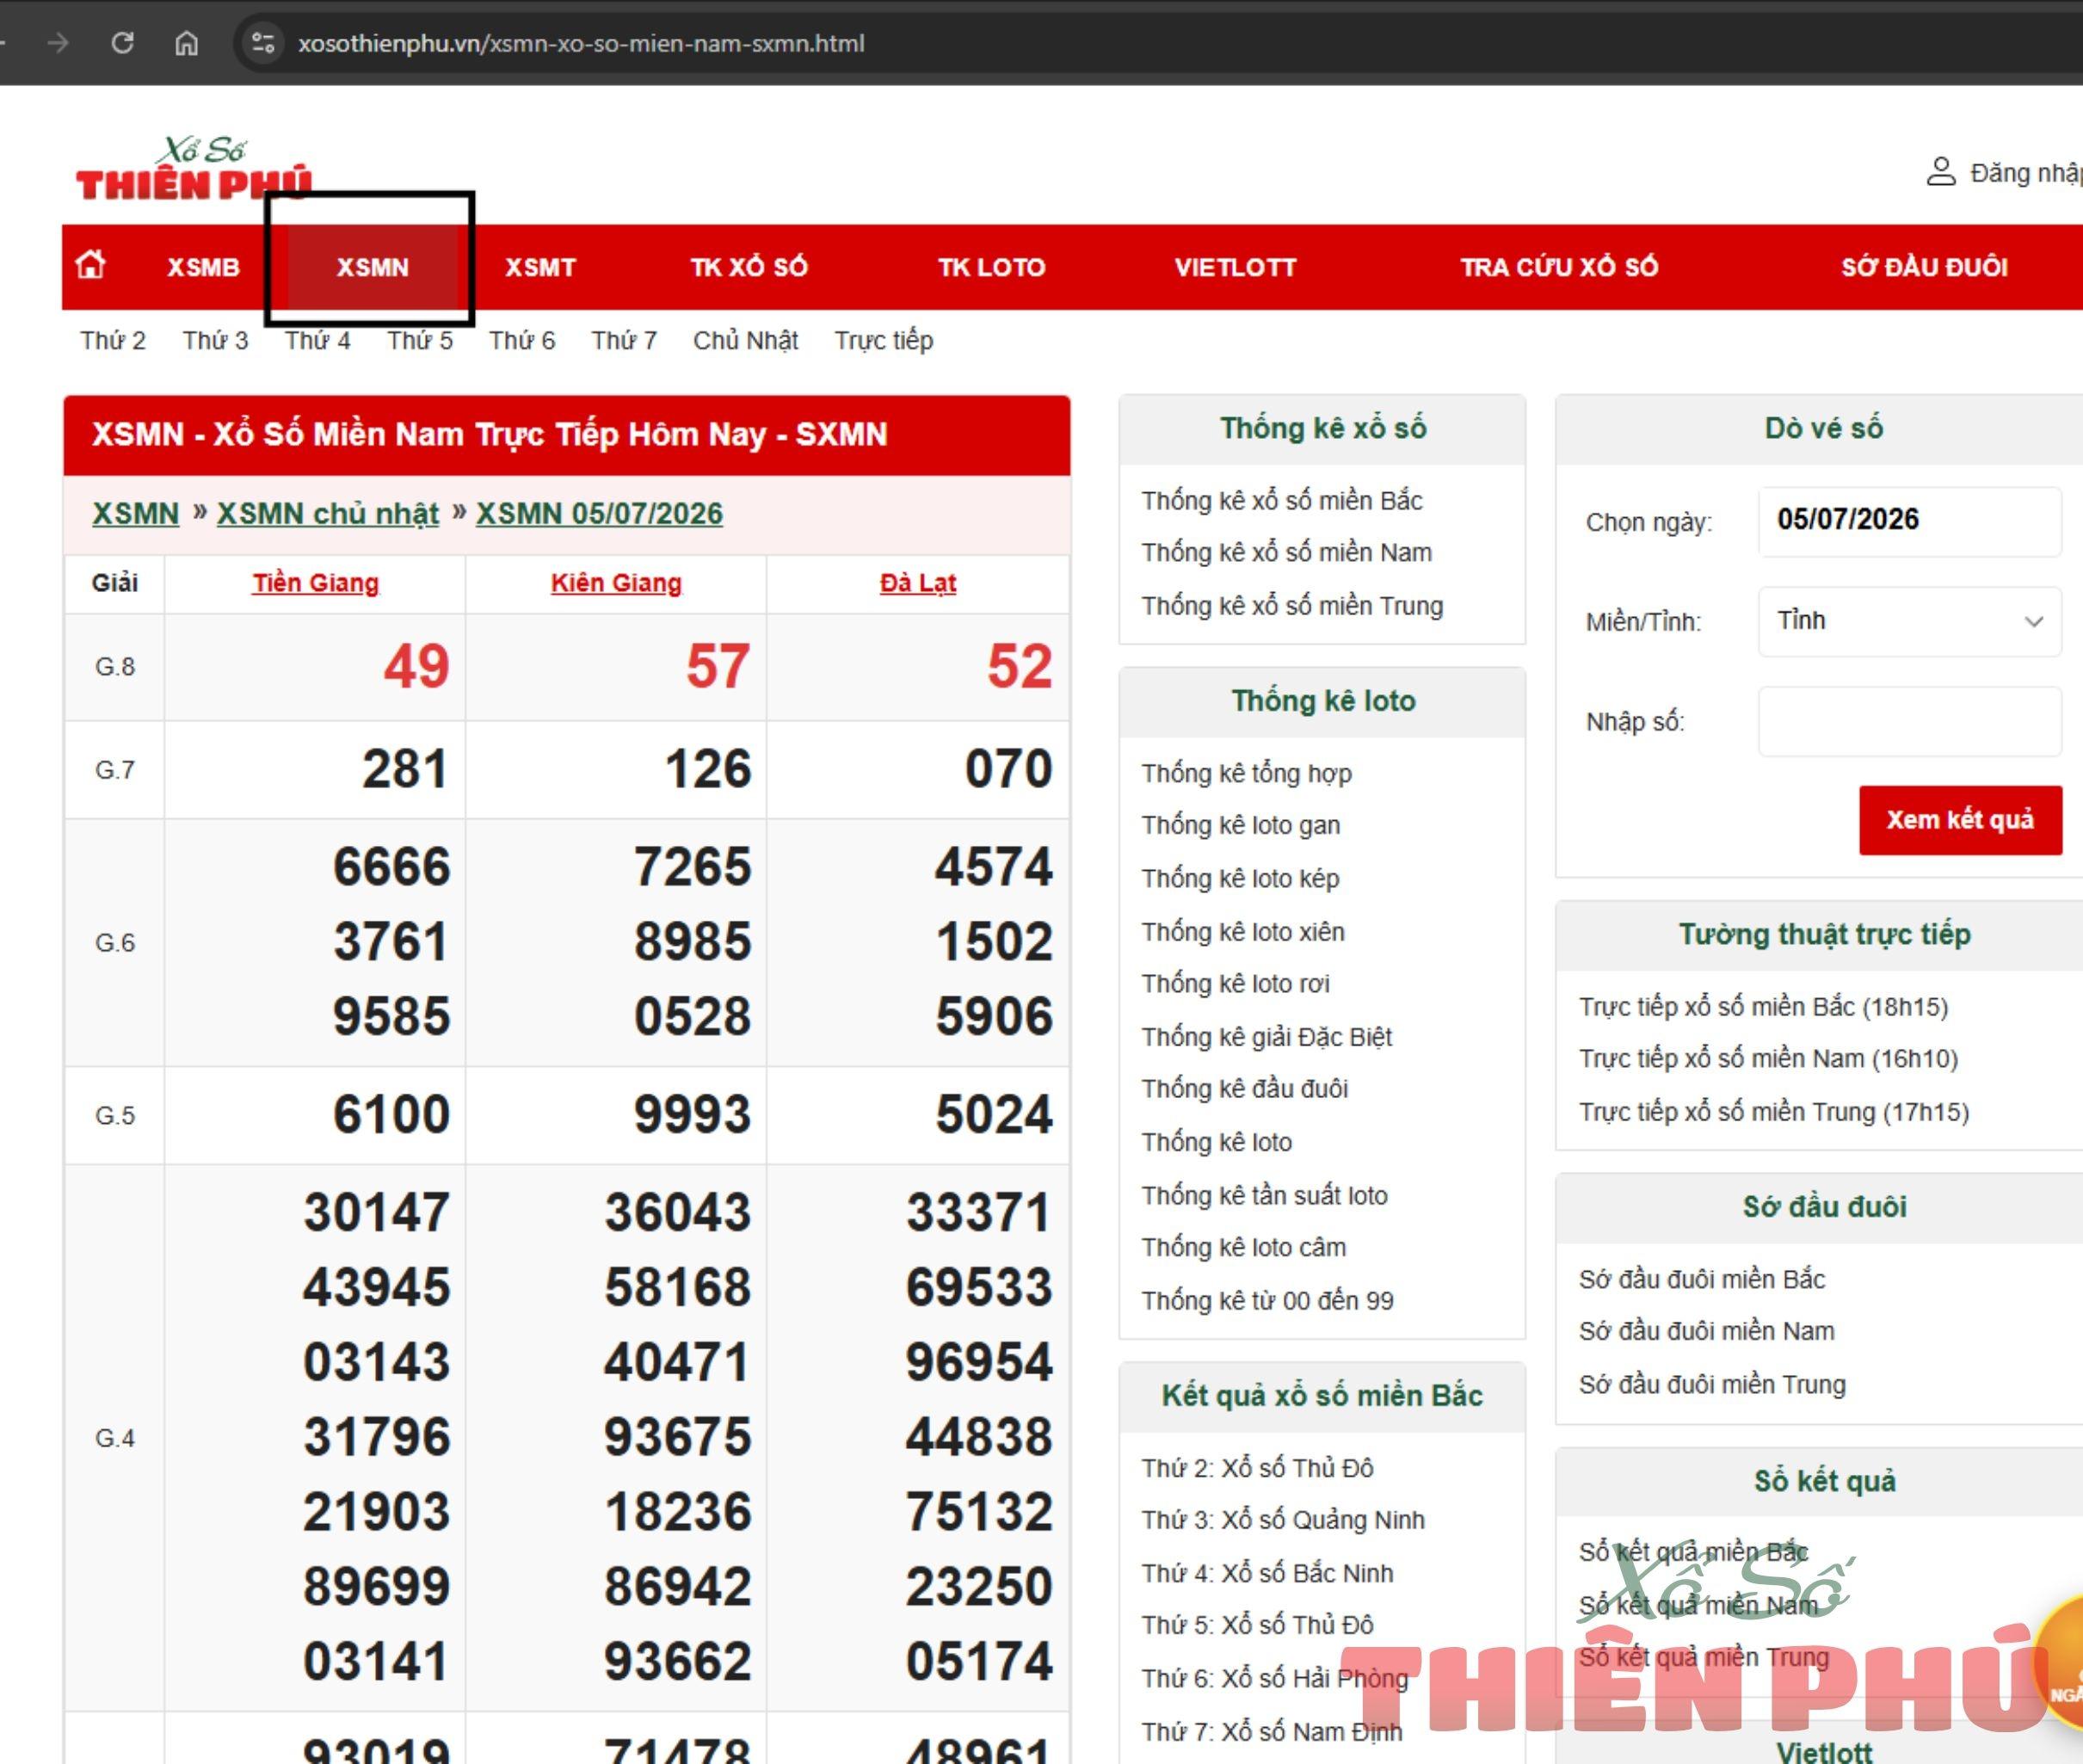Open the Chọn ngày date field
Screen dimensions: 2083x1764
pos(1909,520)
